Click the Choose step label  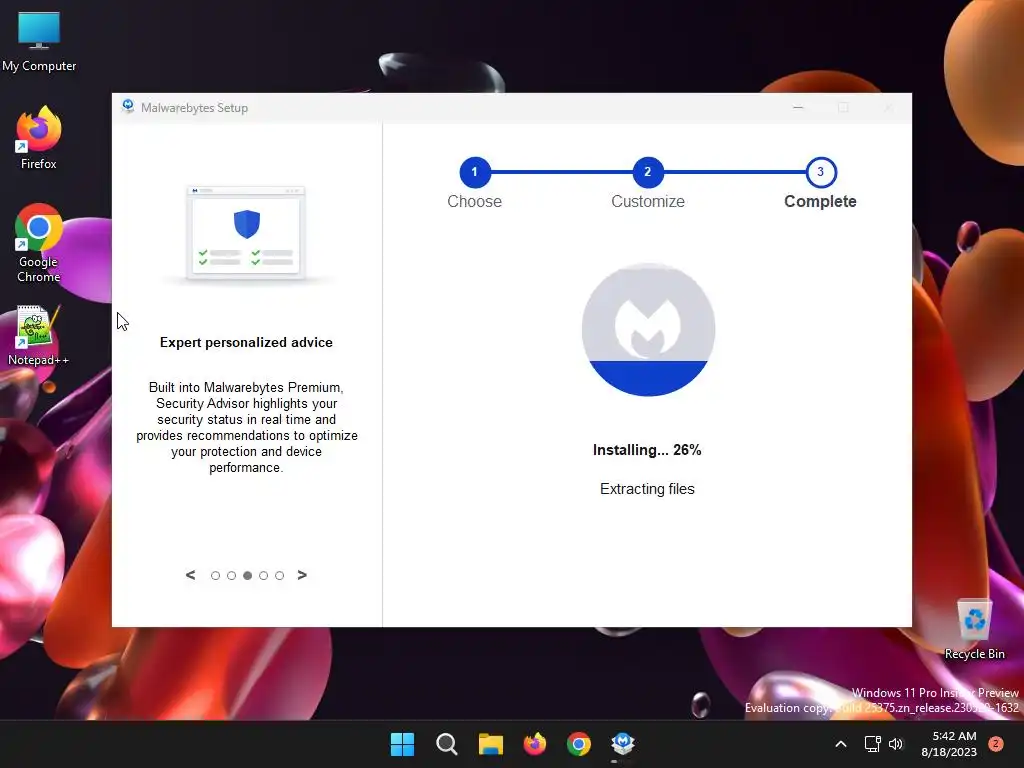pos(475,201)
